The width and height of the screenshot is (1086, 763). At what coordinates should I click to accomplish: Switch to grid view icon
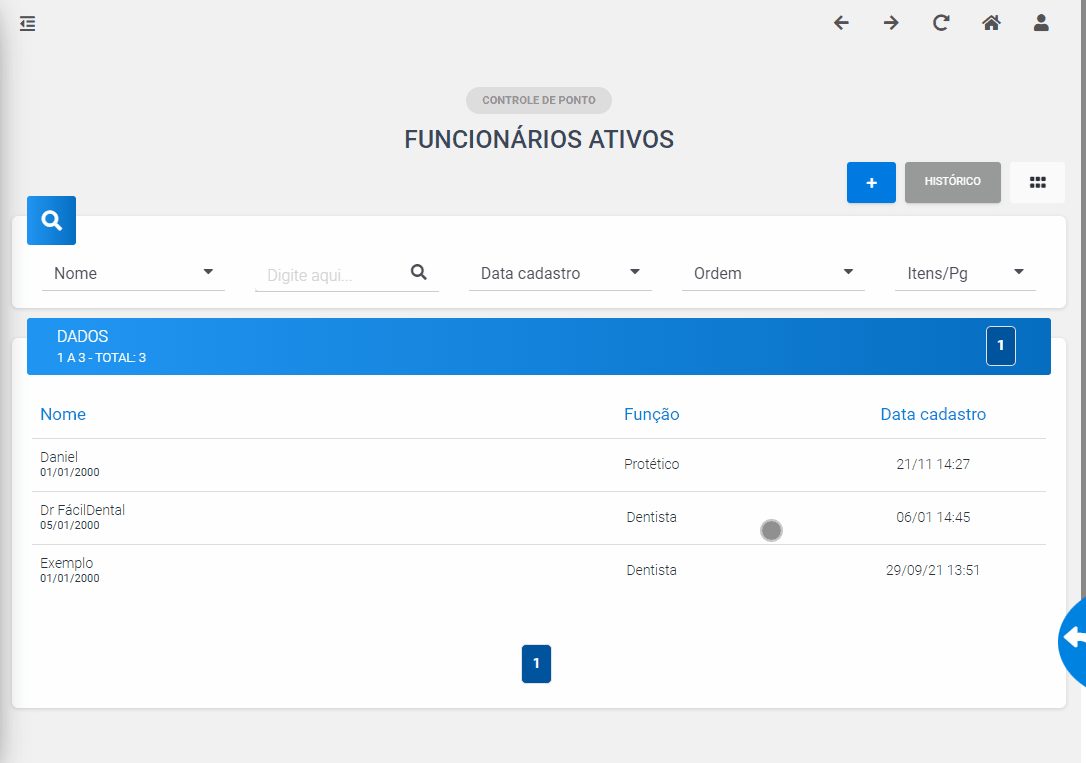tap(1038, 182)
